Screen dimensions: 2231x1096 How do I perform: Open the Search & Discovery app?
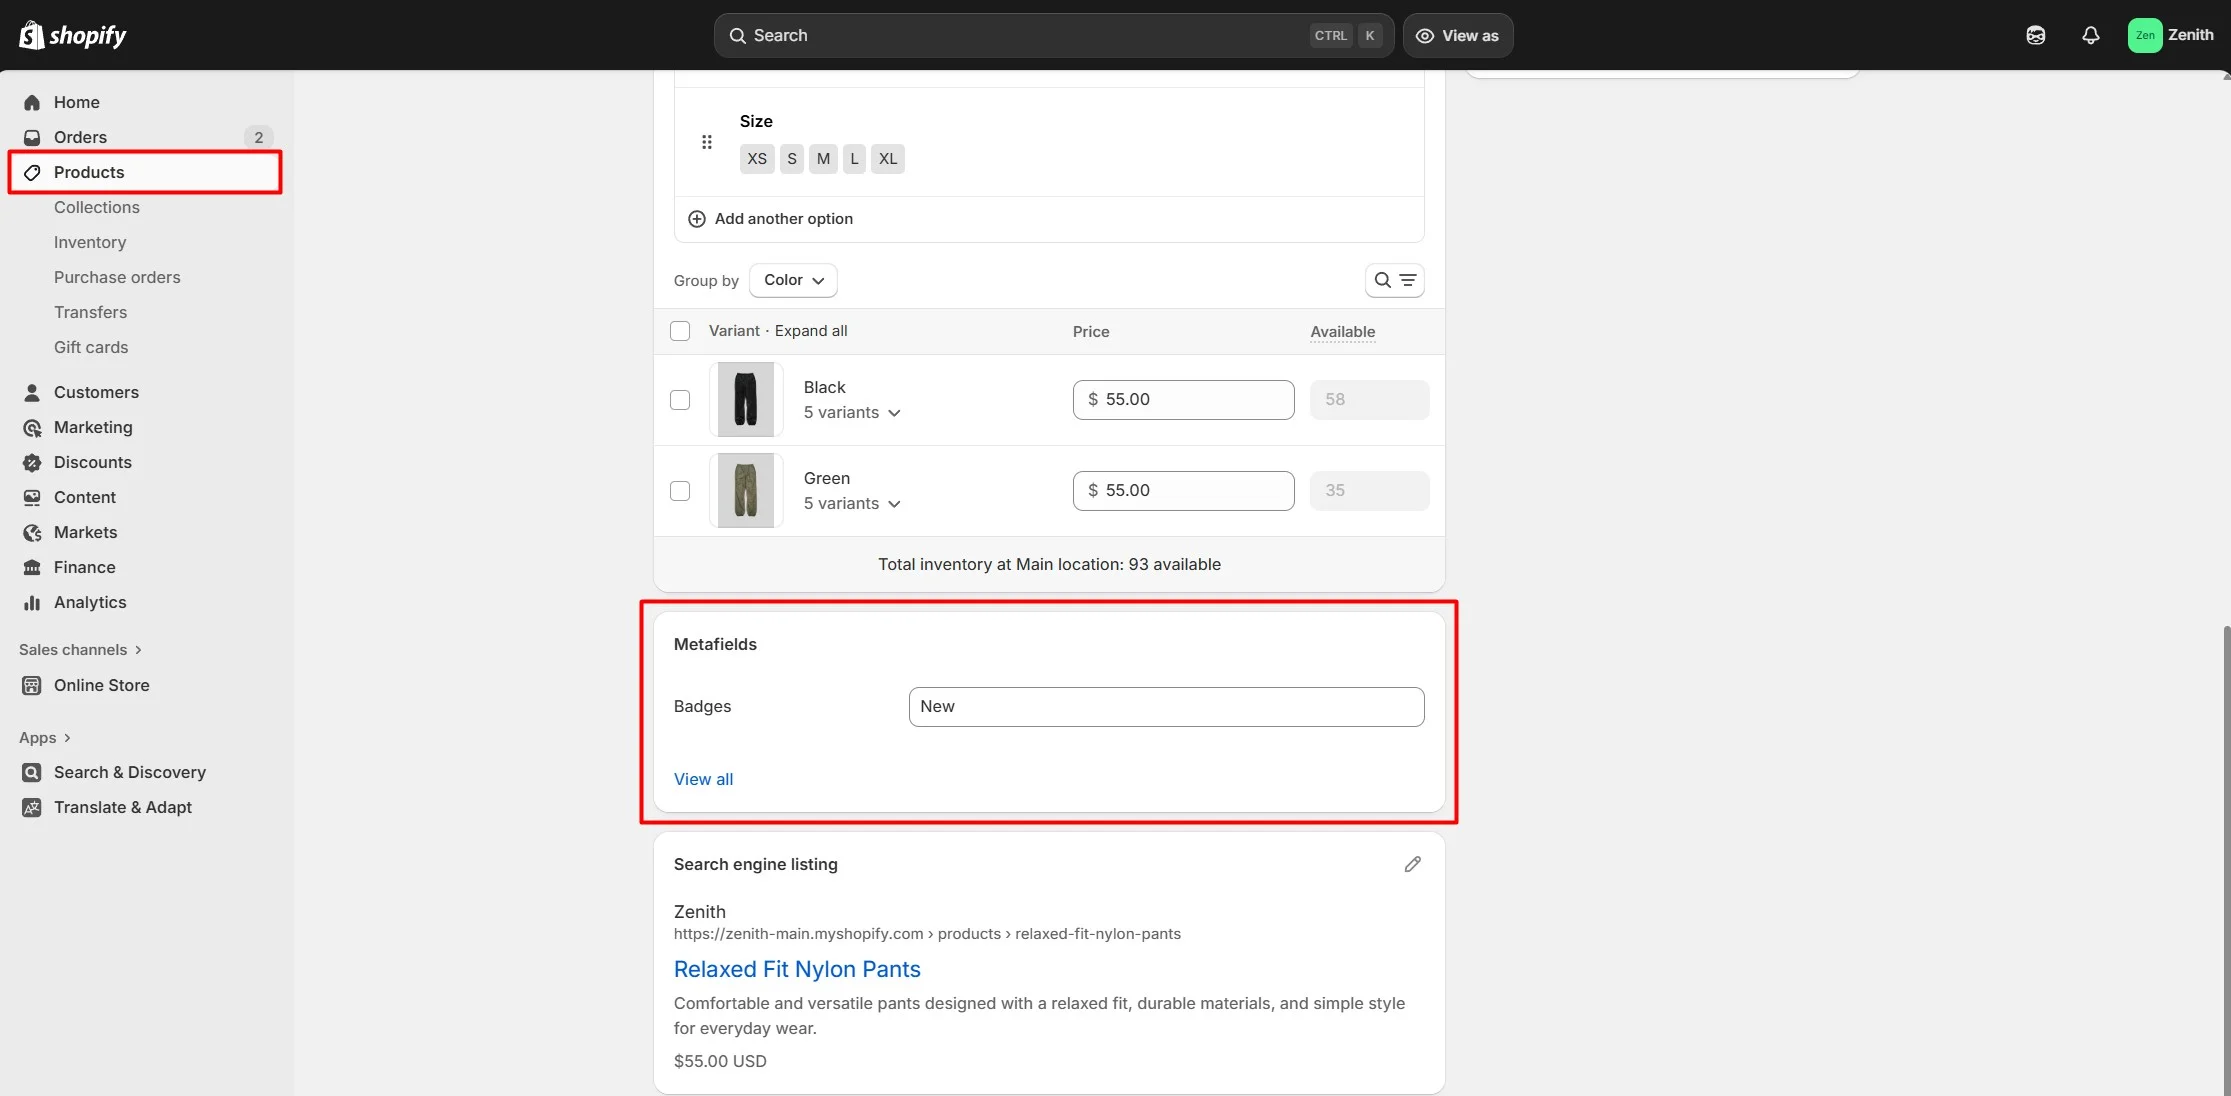coord(129,772)
